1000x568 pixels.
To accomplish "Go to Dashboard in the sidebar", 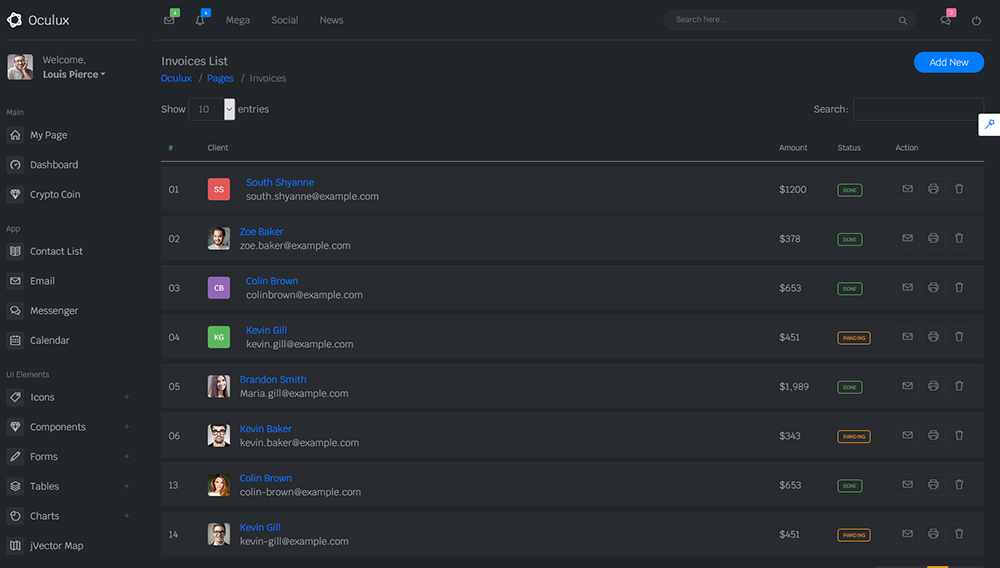I will click(54, 165).
